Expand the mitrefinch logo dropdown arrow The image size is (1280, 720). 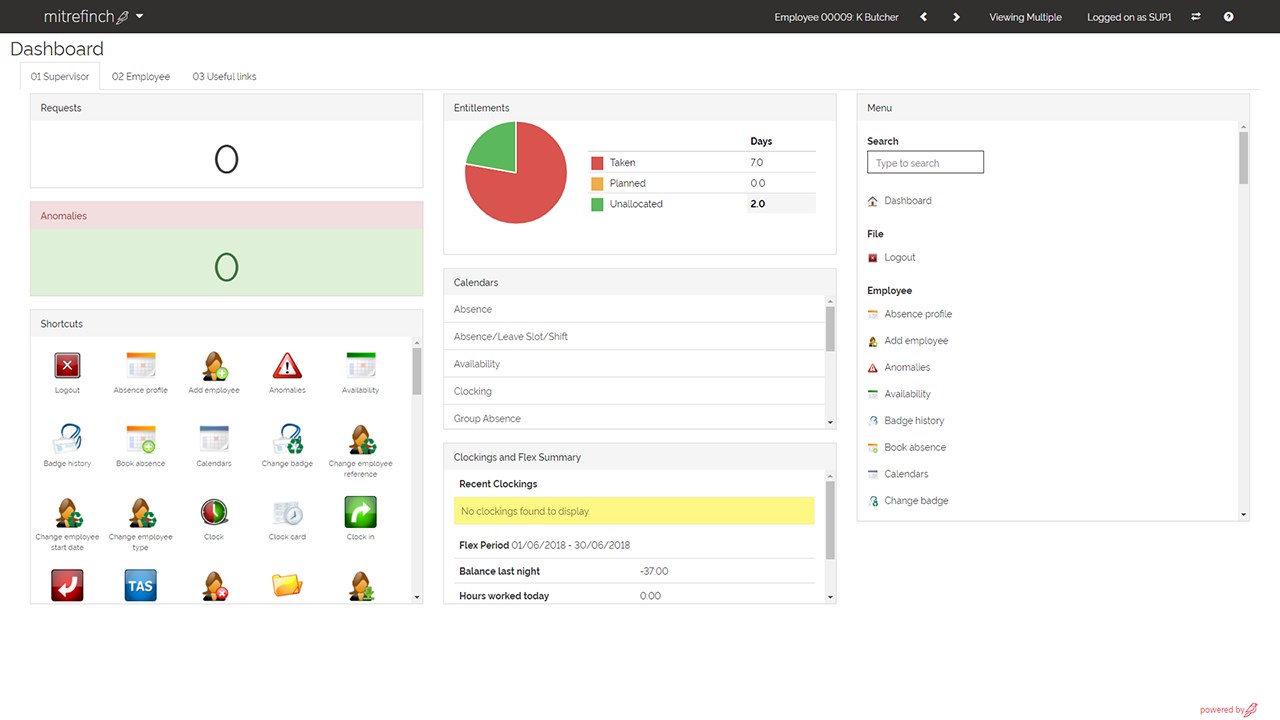(x=139, y=17)
